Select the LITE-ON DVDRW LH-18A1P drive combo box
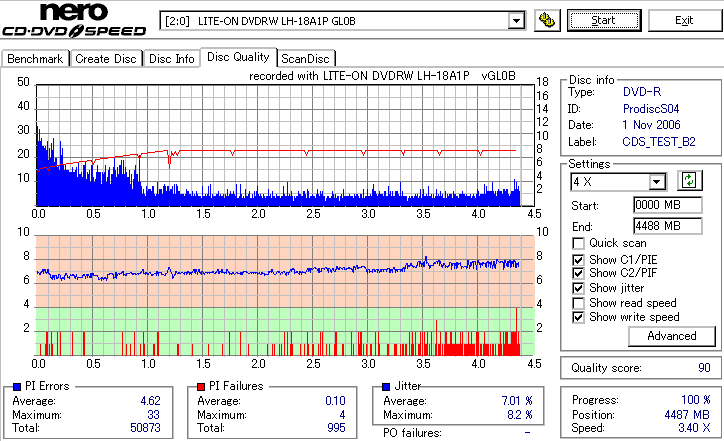Screen dimensions: 724x441 coord(343,21)
